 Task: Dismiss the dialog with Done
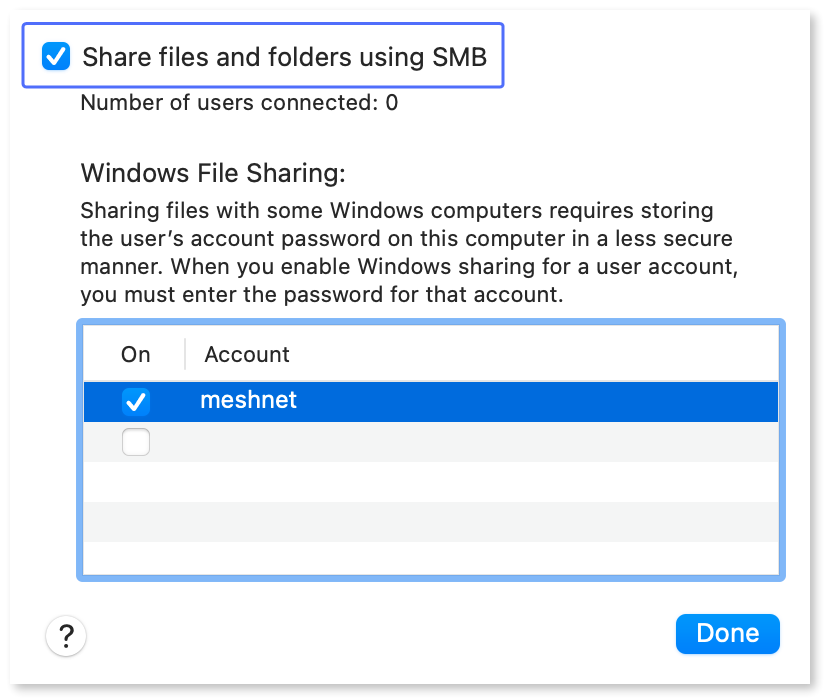728,633
